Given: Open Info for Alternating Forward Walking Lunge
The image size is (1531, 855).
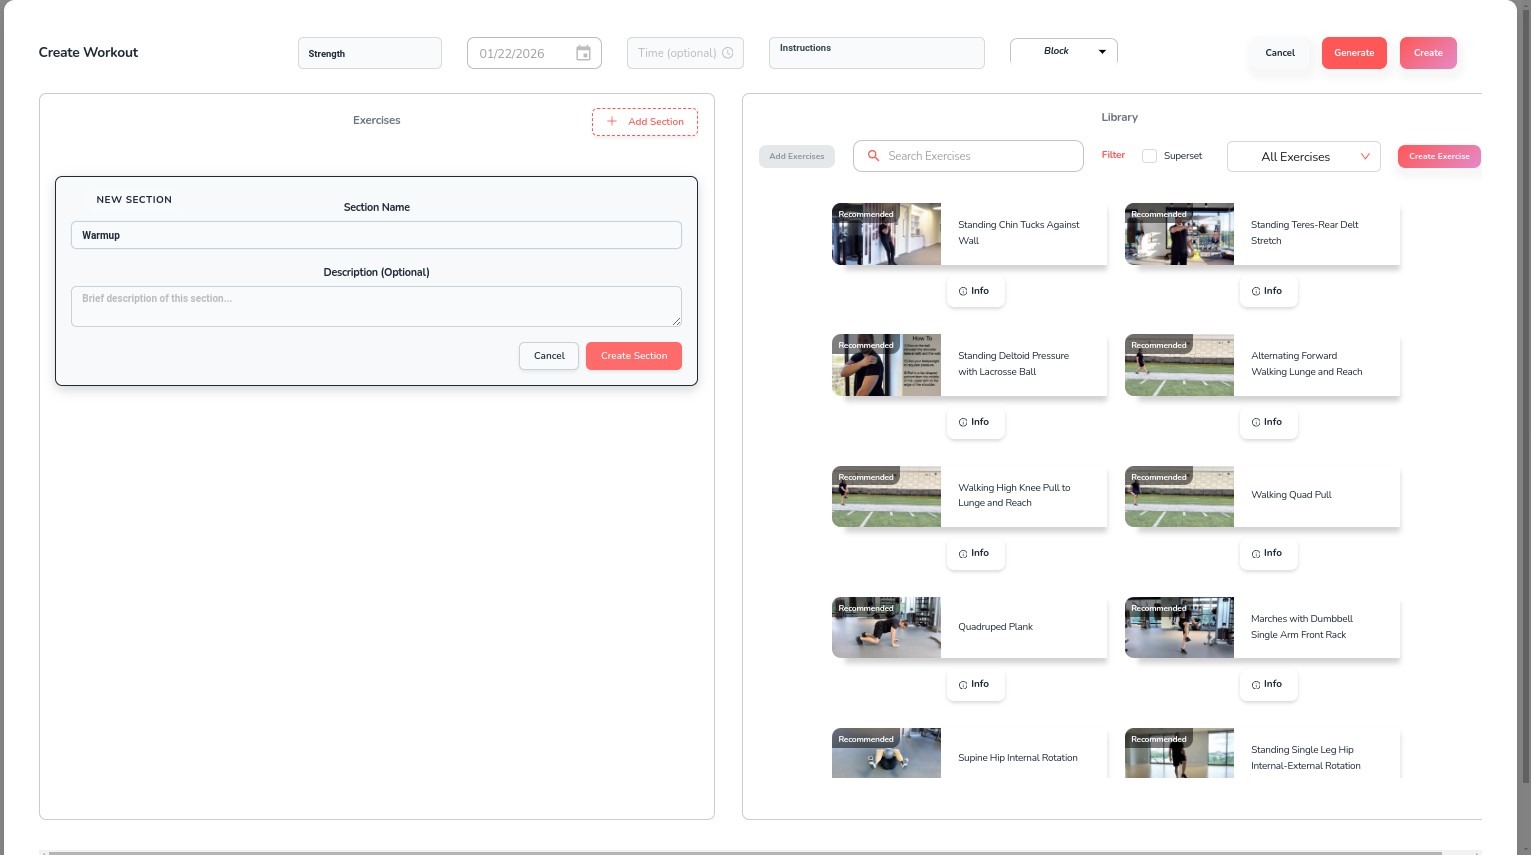Looking at the screenshot, I should tap(1268, 422).
